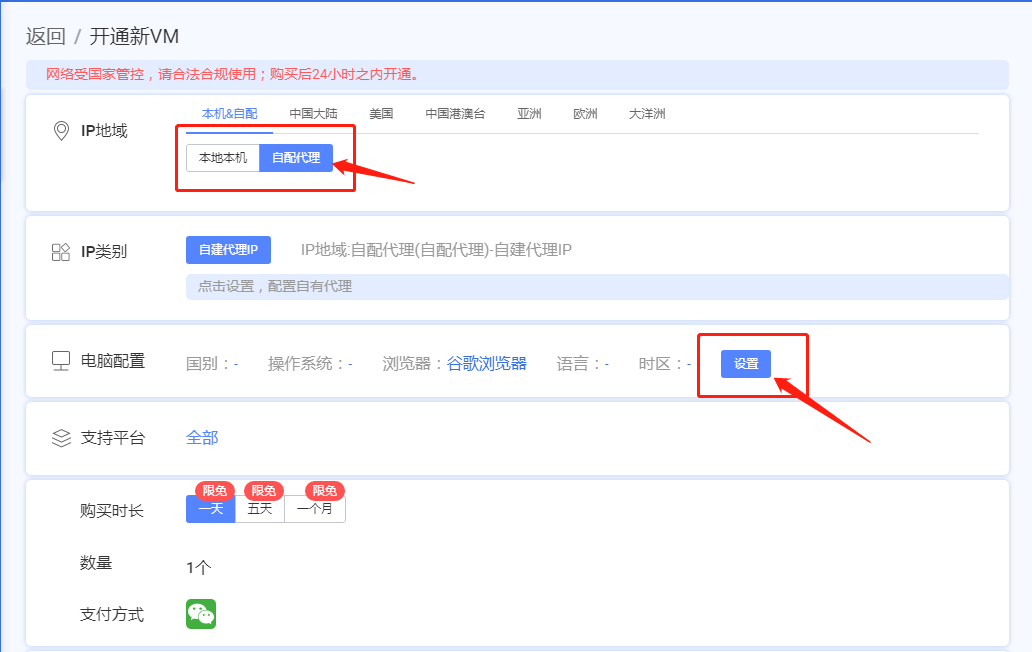Viewport: 1032px width, 652px height.
Task: Click the 返回 back link
Action: (45, 37)
